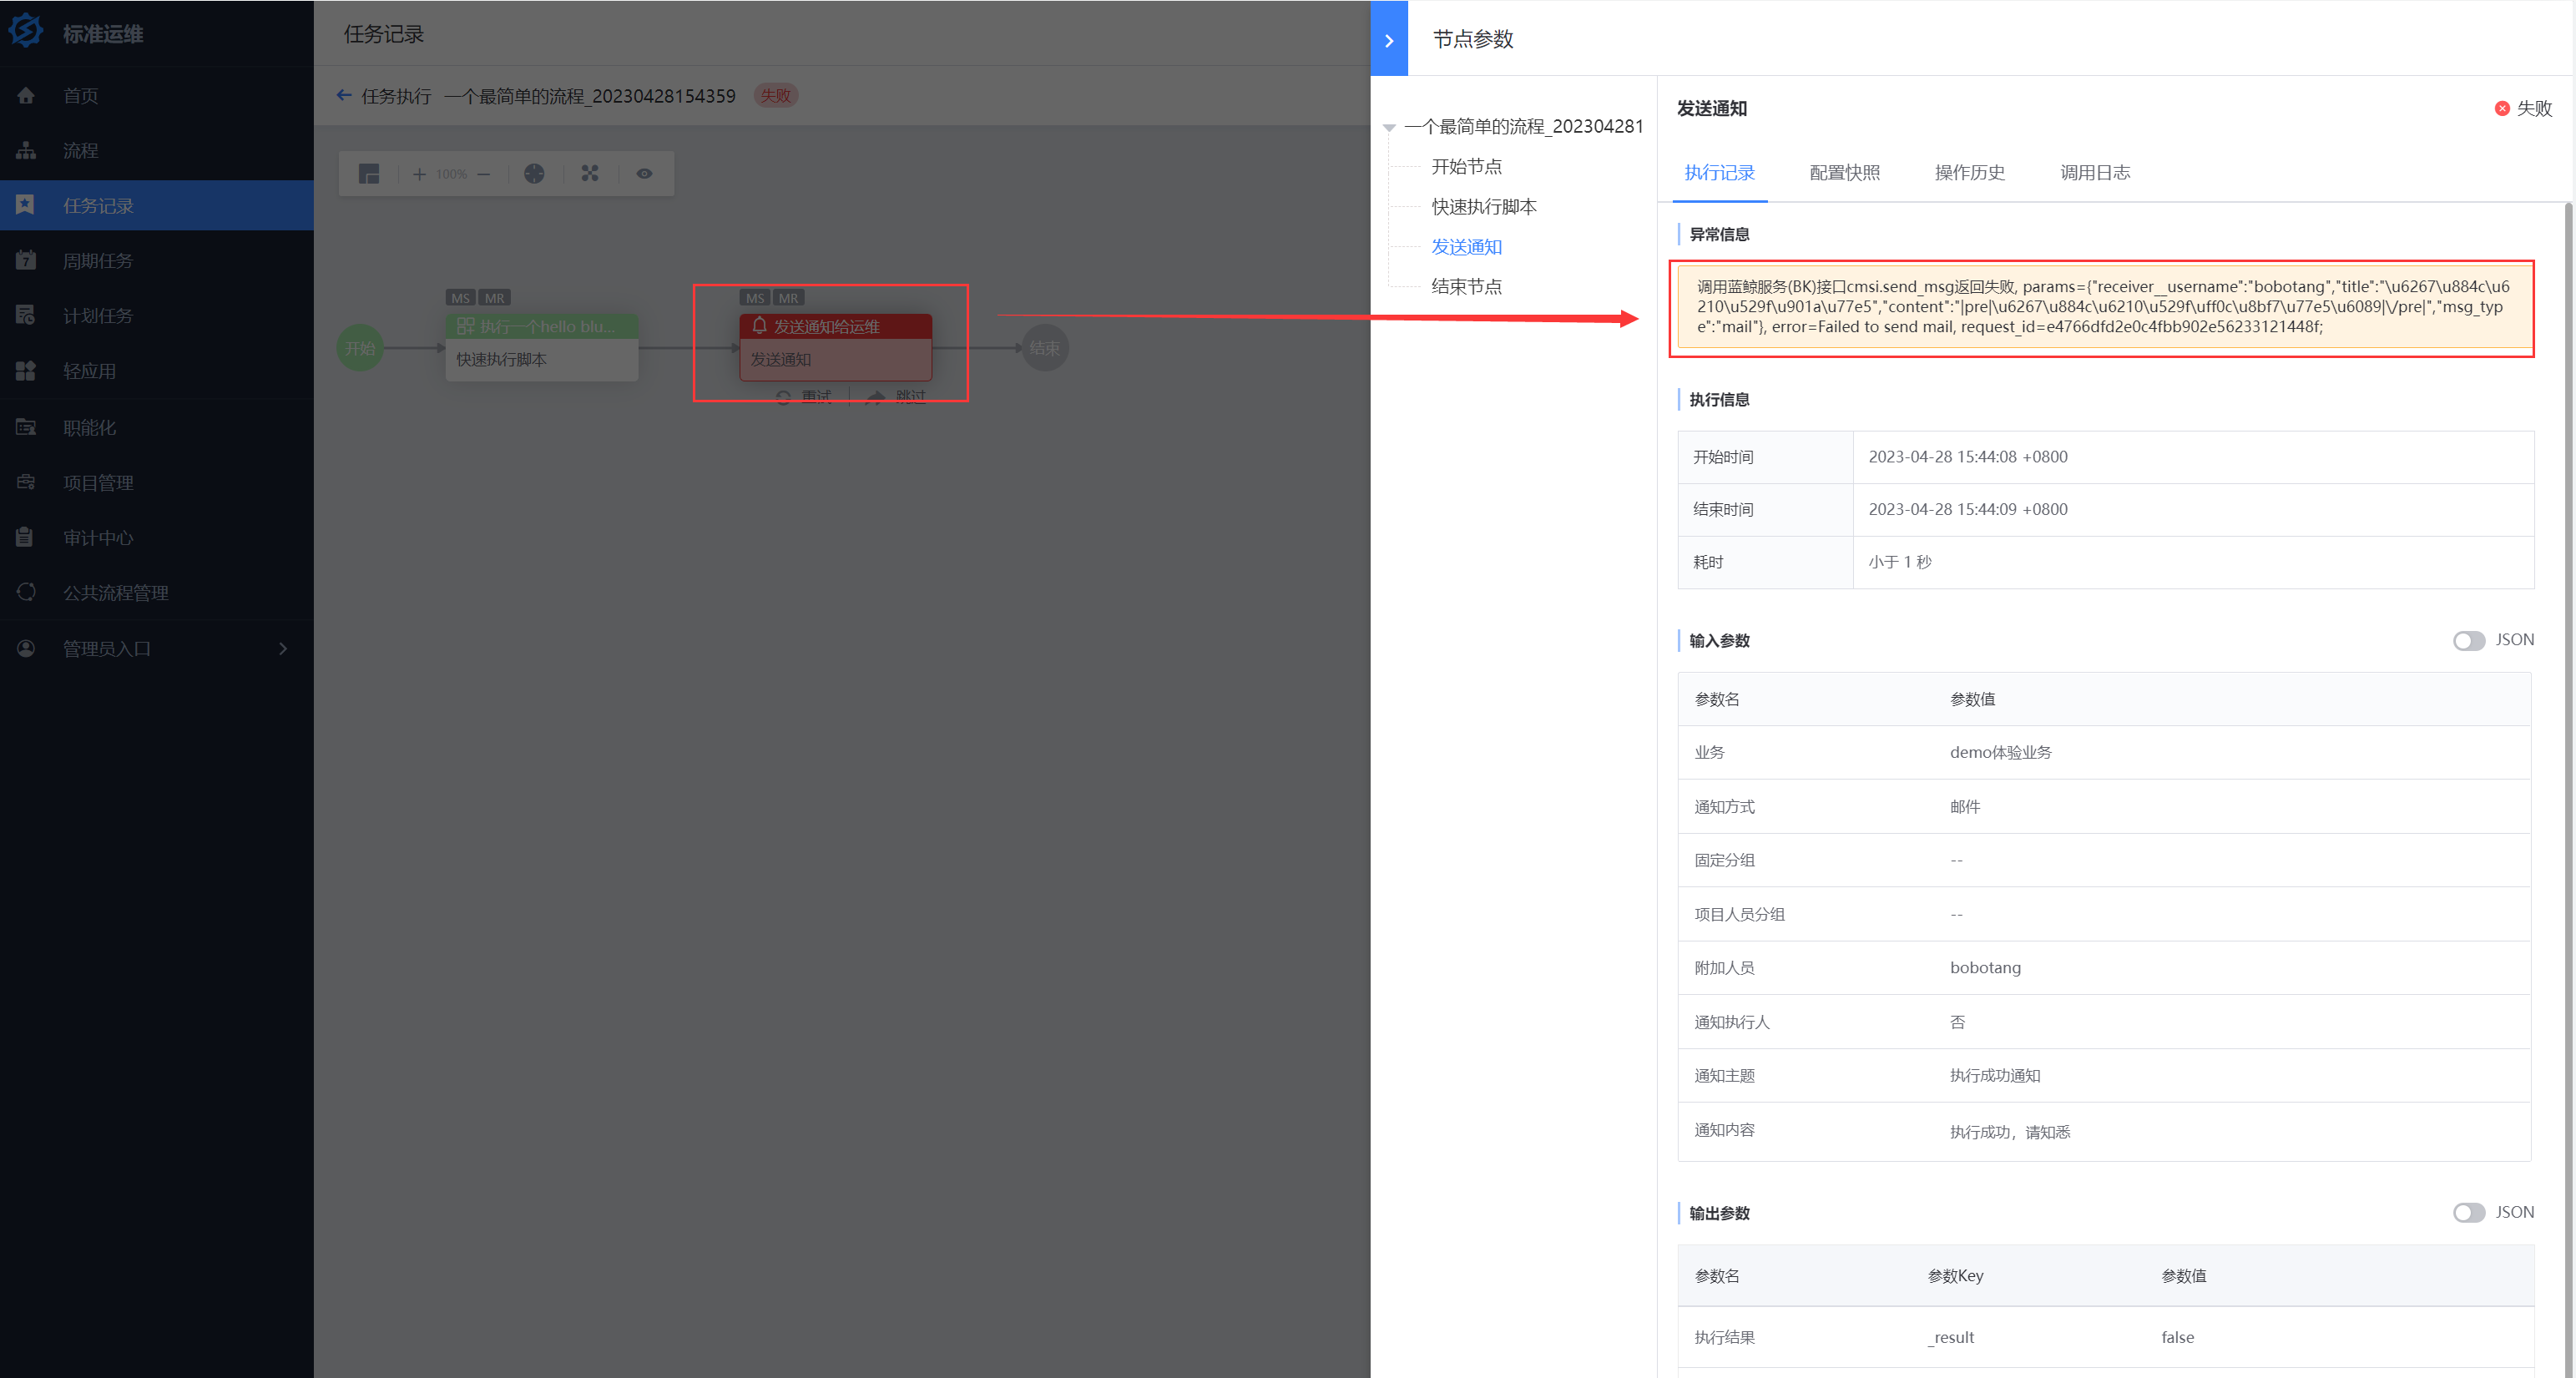This screenshot has width=2576, height=1378.
Task: Open 首页 home icon in sidebar
Action: pos(26,95)
